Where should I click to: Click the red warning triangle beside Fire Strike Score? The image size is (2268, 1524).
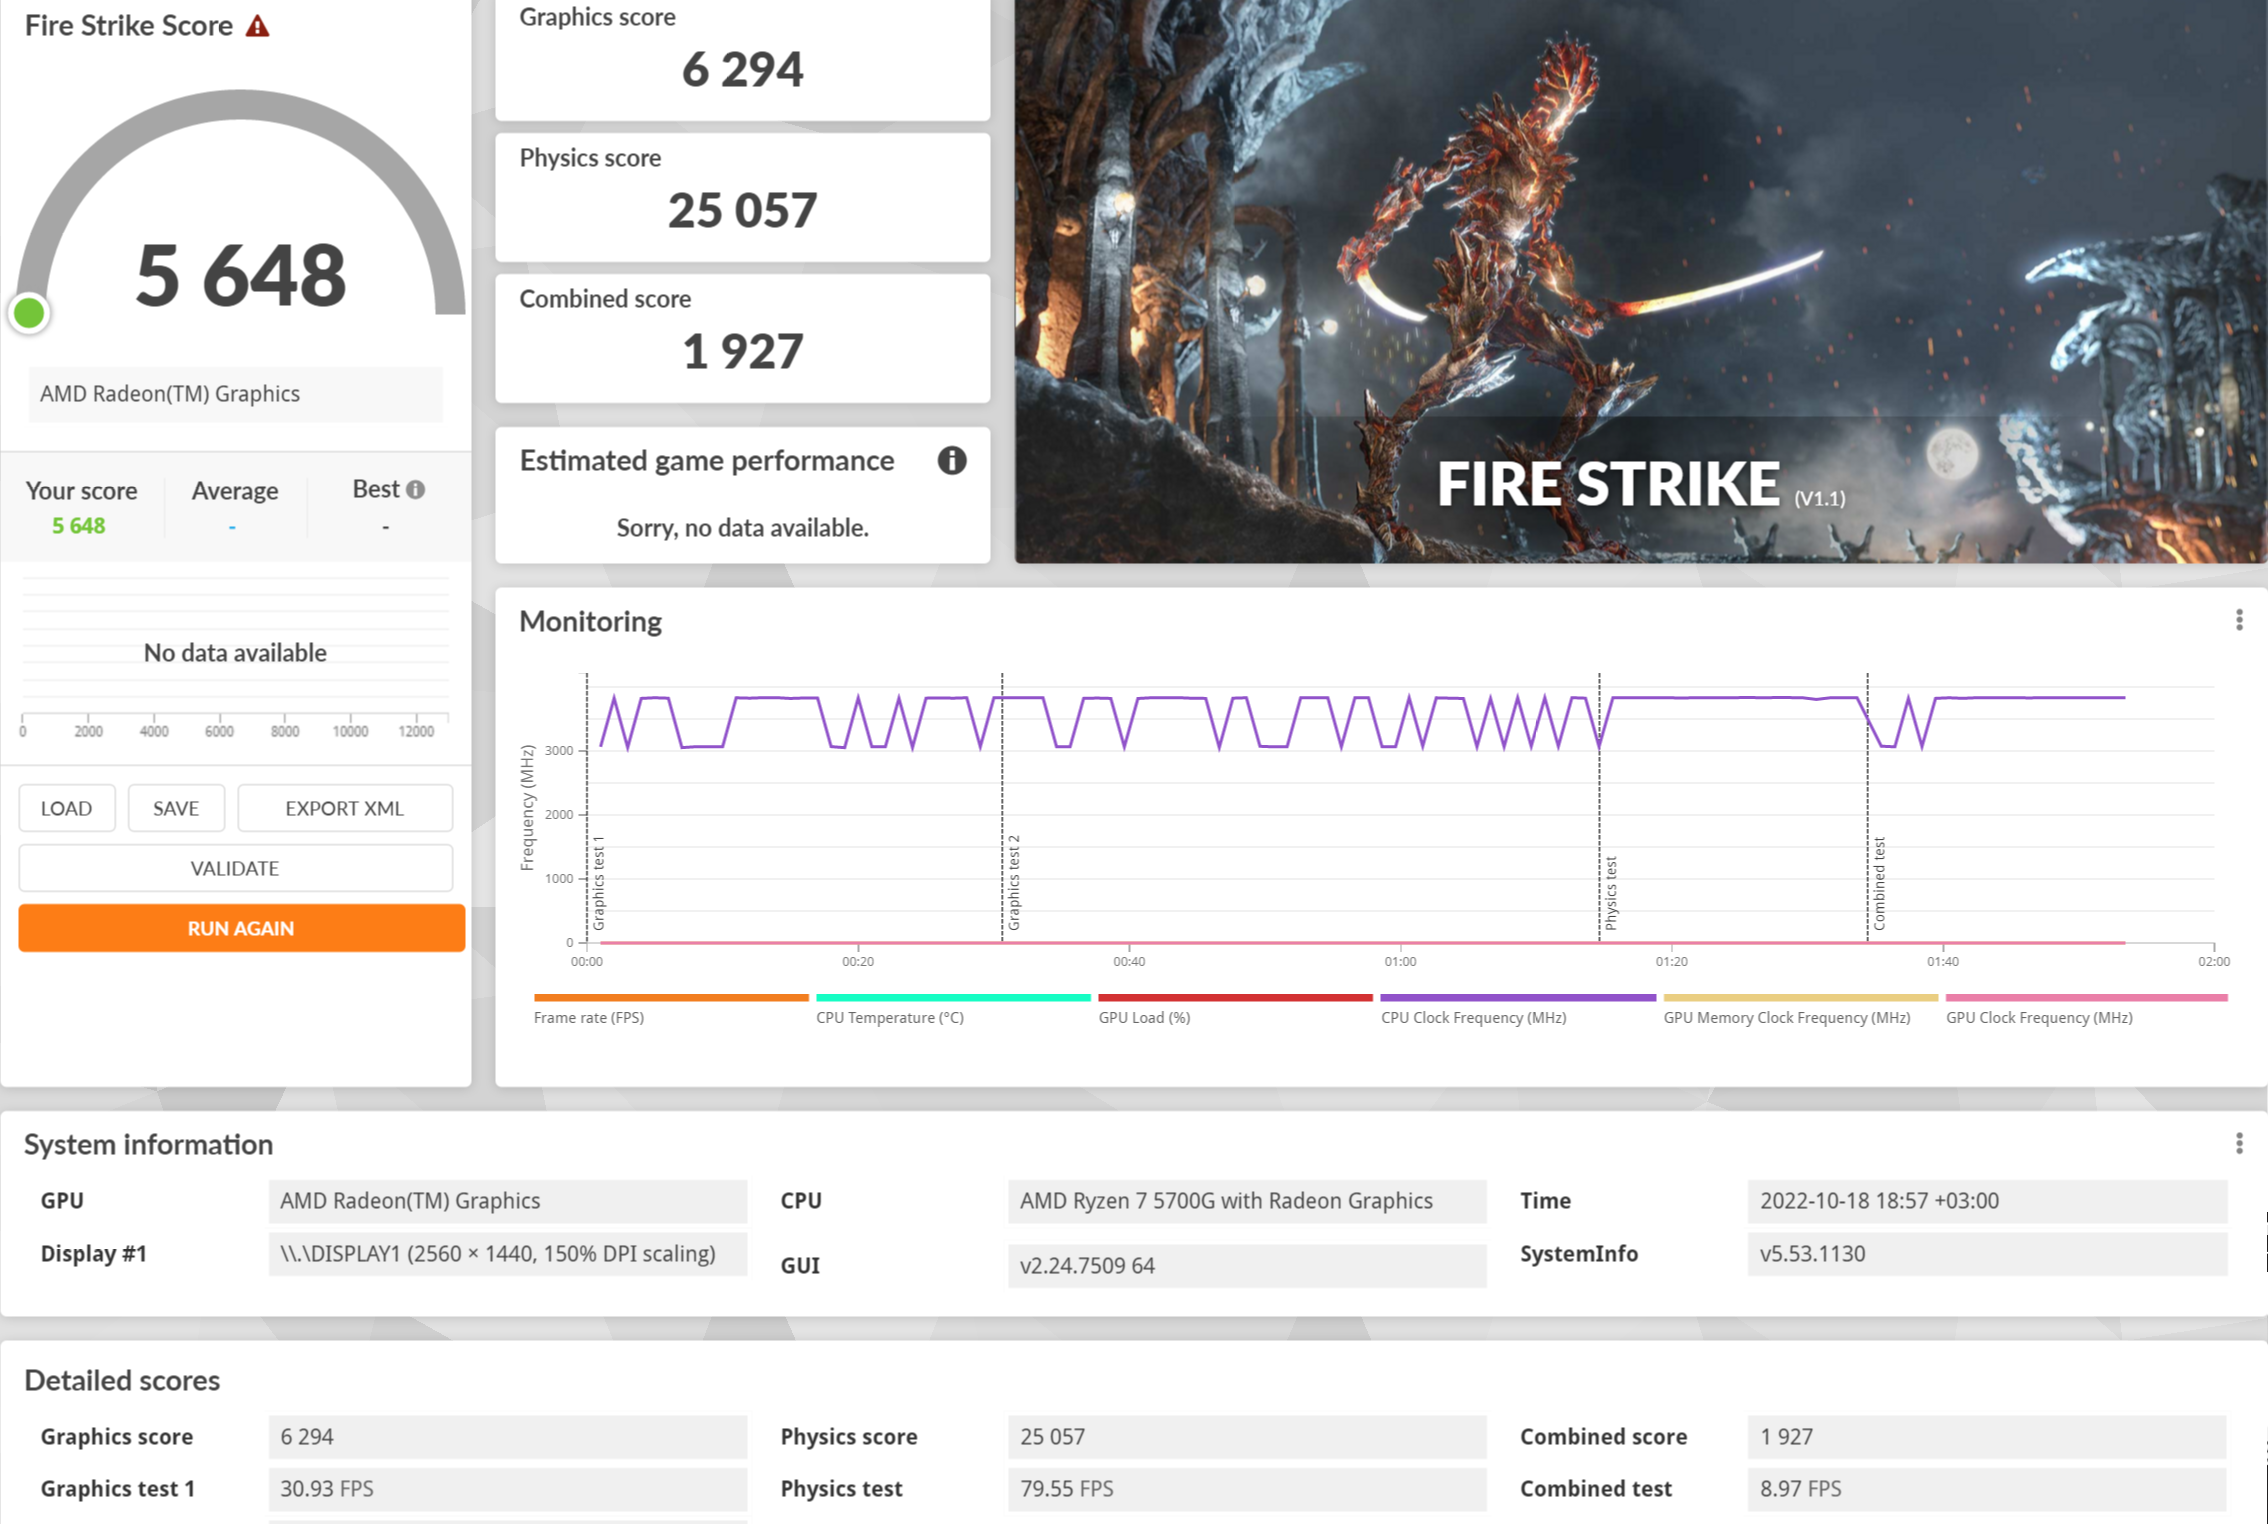(x=258, y=26)
